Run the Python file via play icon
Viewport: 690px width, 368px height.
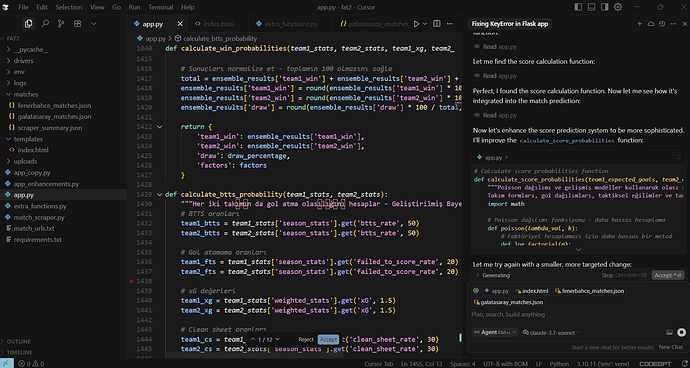tap(416, 24)
